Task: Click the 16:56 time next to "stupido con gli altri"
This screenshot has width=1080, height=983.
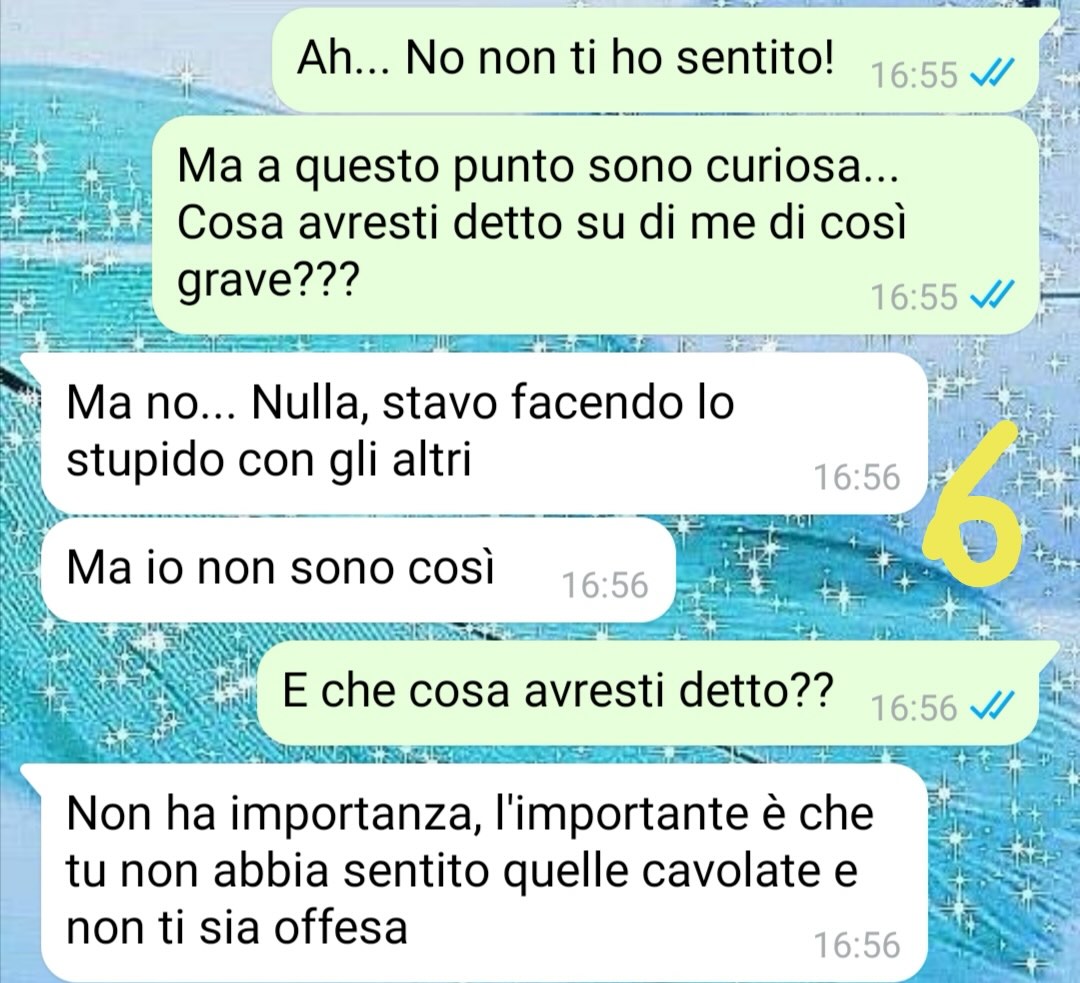Action: click(857, 477)
